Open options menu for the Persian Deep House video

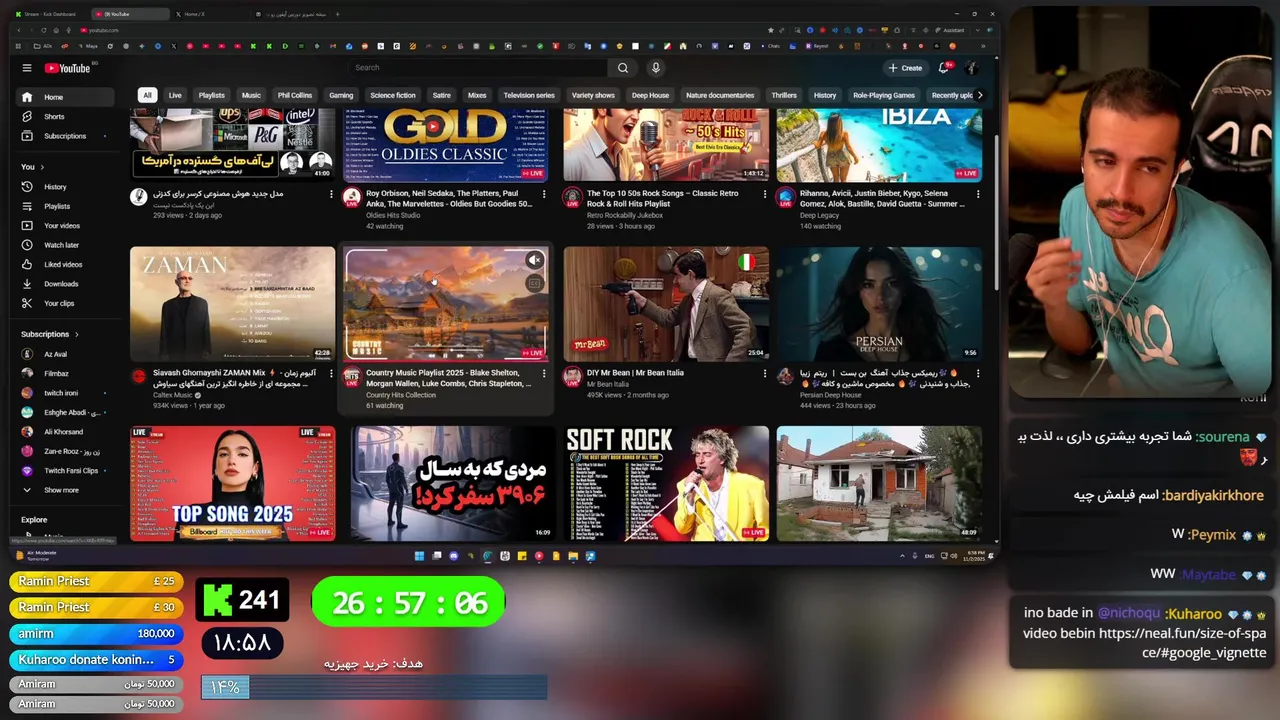tap(978, 374)
